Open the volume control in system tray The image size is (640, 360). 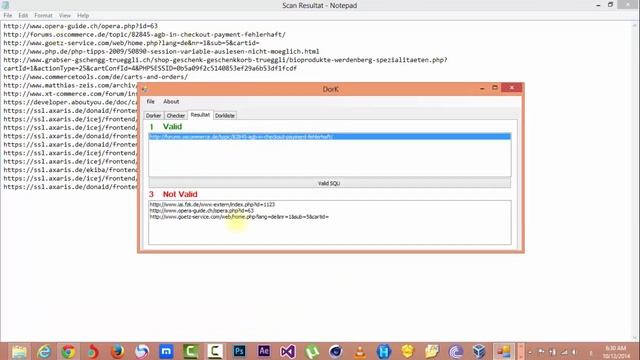coord(574,352)
